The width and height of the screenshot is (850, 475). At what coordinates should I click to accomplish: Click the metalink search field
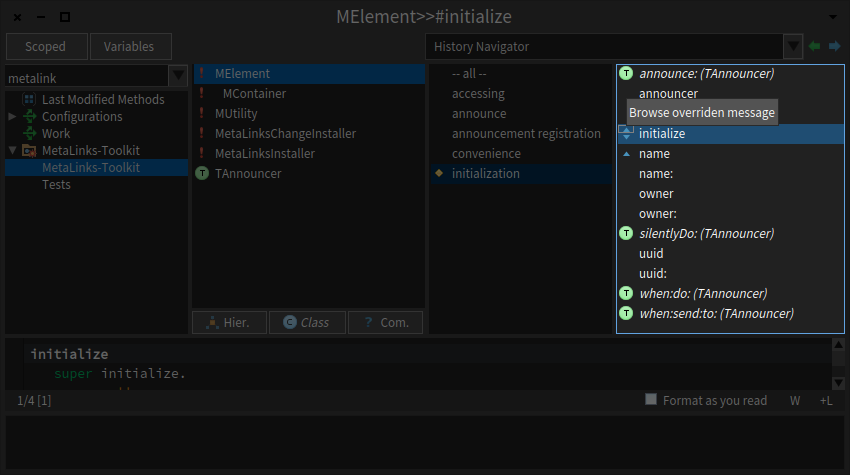point(87,76)
